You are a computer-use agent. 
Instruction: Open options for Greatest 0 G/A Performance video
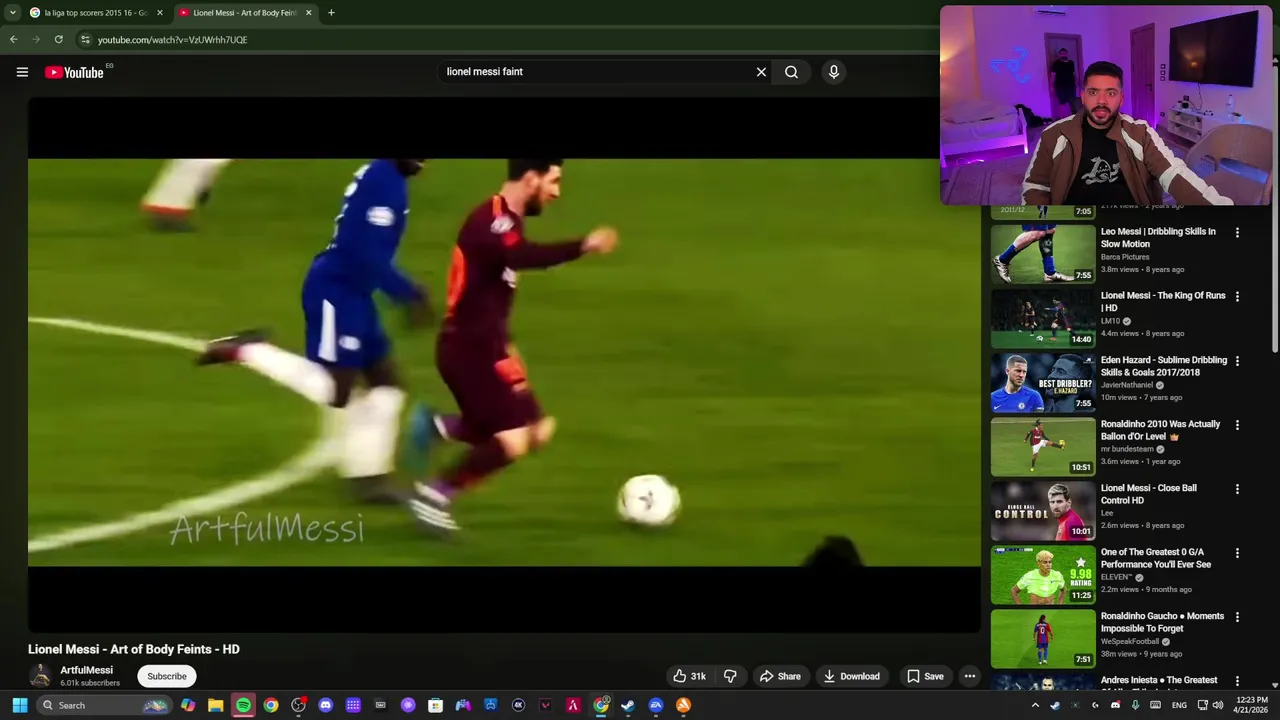tap(1237, 552)
